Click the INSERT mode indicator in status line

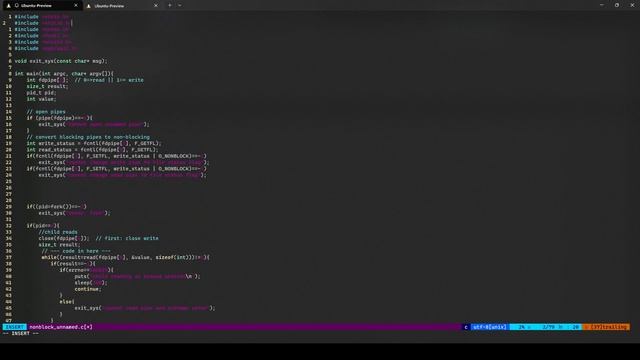[x=15, y=327]
